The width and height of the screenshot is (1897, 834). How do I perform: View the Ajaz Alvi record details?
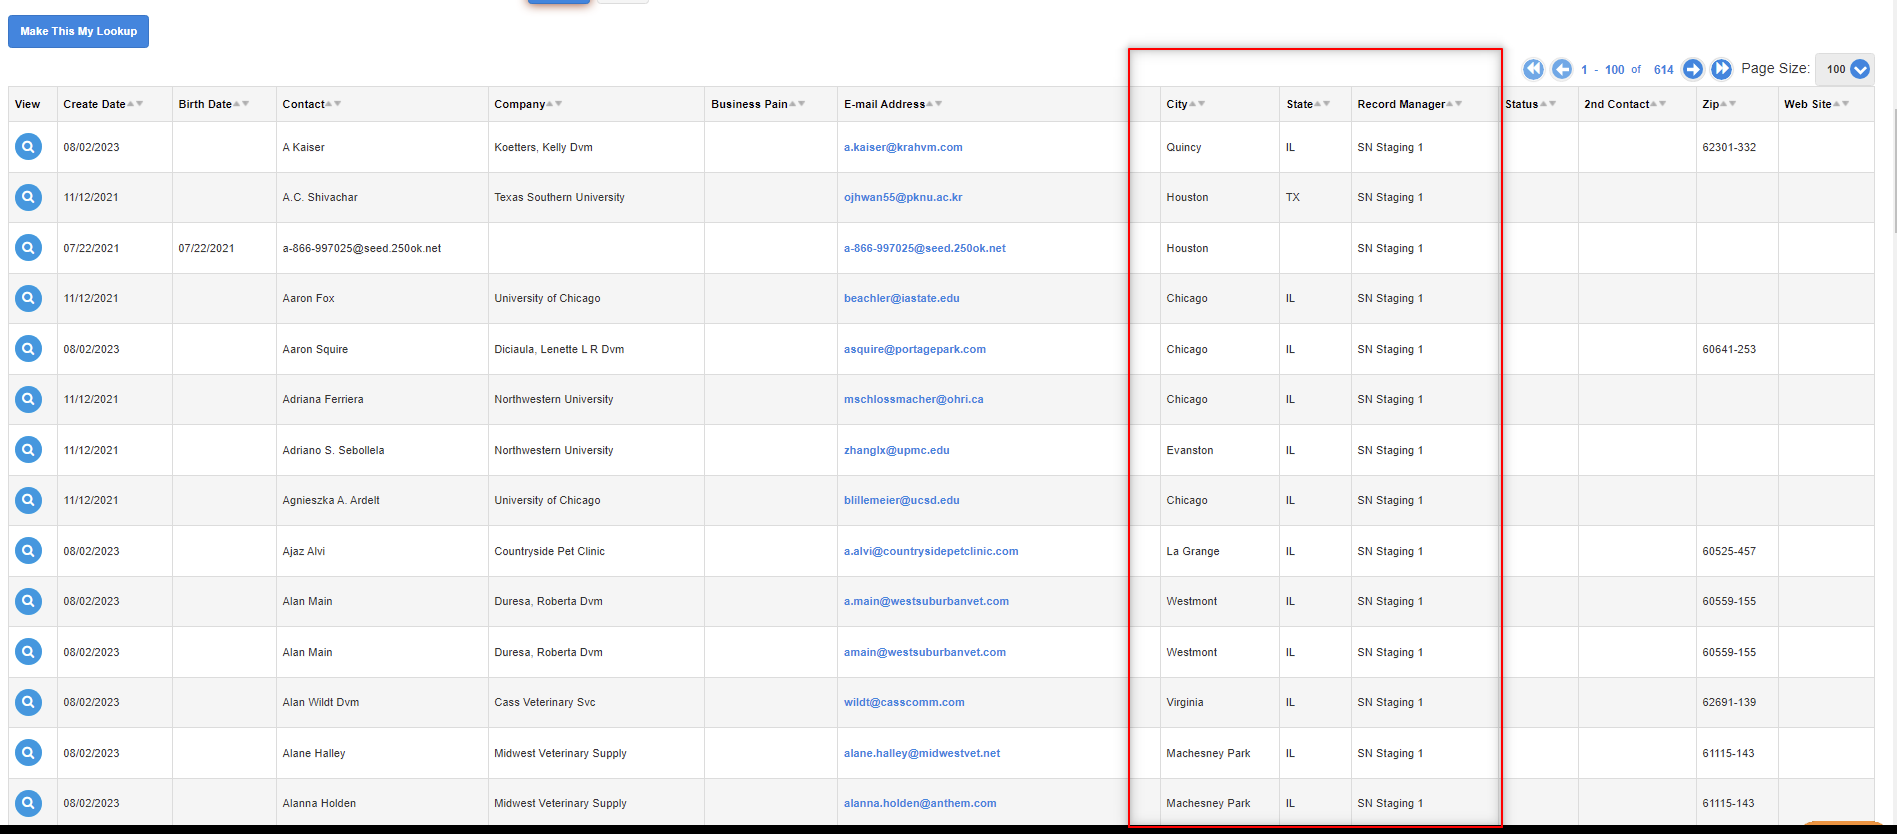point(28,551)
